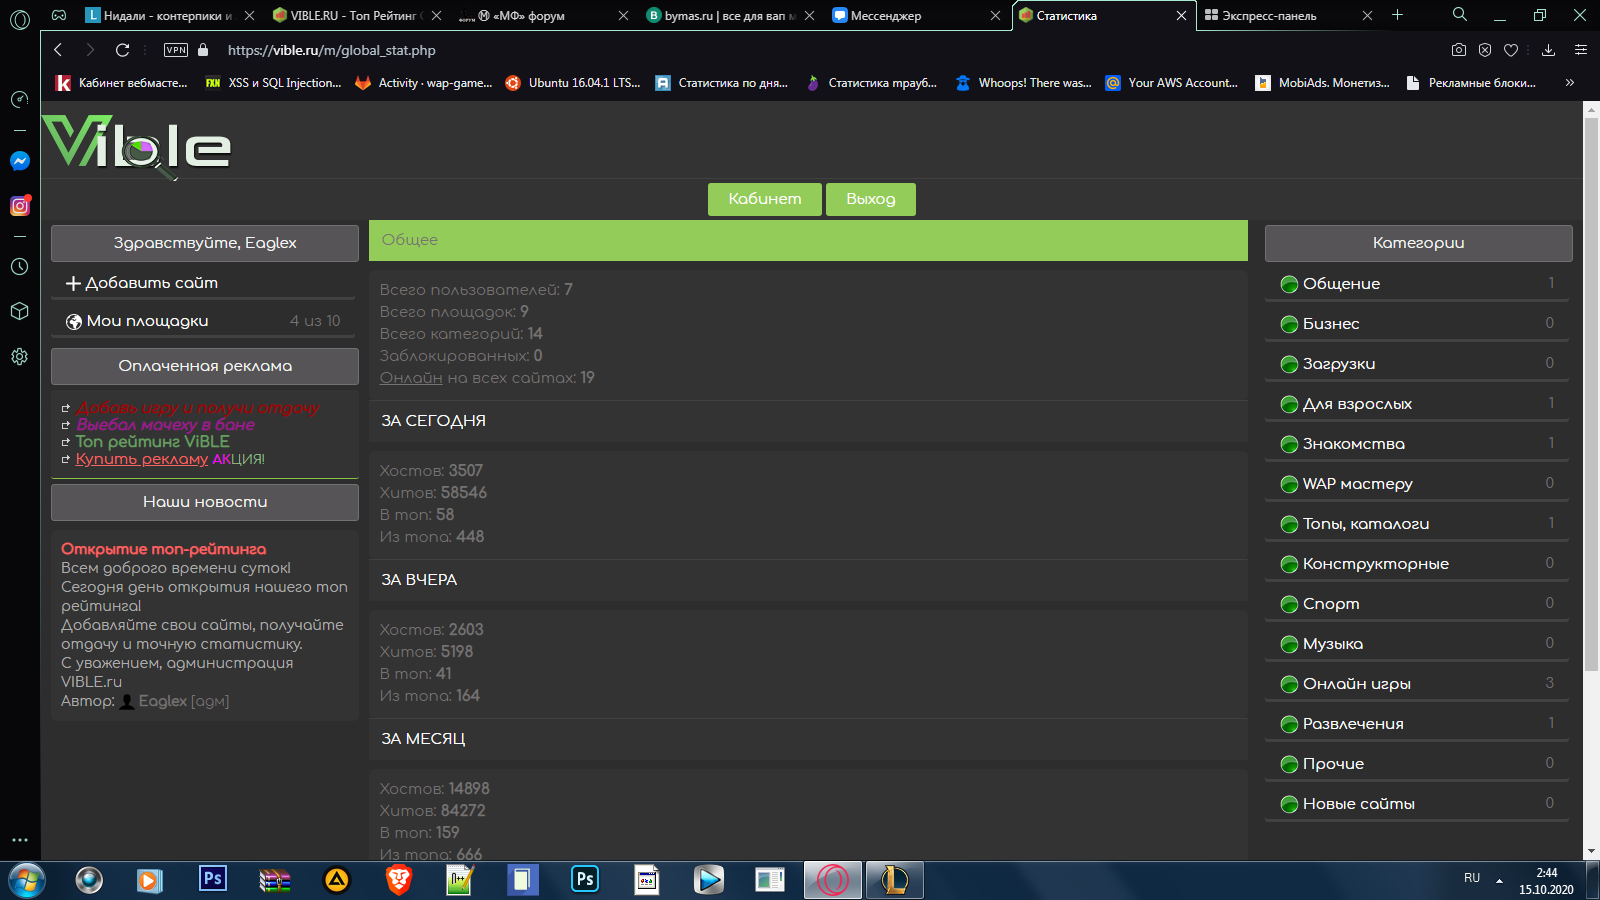Image resolution: width=1600 pixels, height=900 pixels.
Task: Click the page reload icon
Action: pos(122,50)
